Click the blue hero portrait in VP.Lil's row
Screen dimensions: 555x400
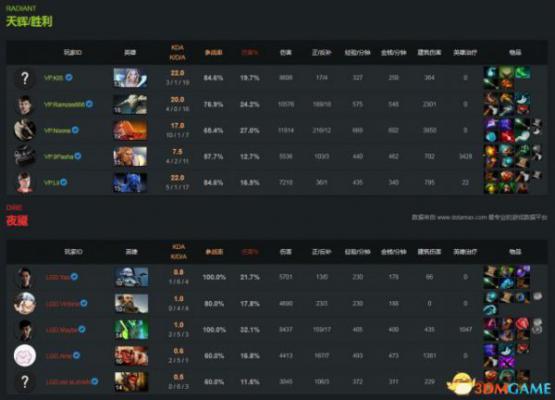(130, 183)
